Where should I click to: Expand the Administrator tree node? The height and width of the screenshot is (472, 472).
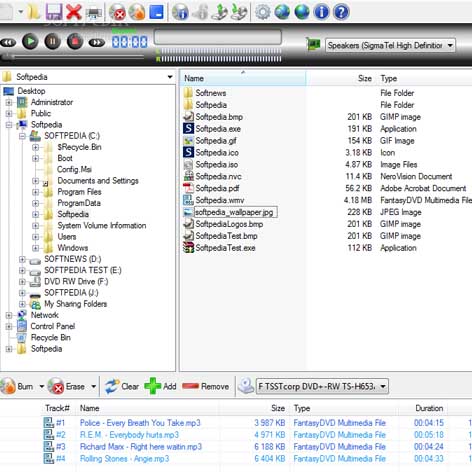(9, 102)
